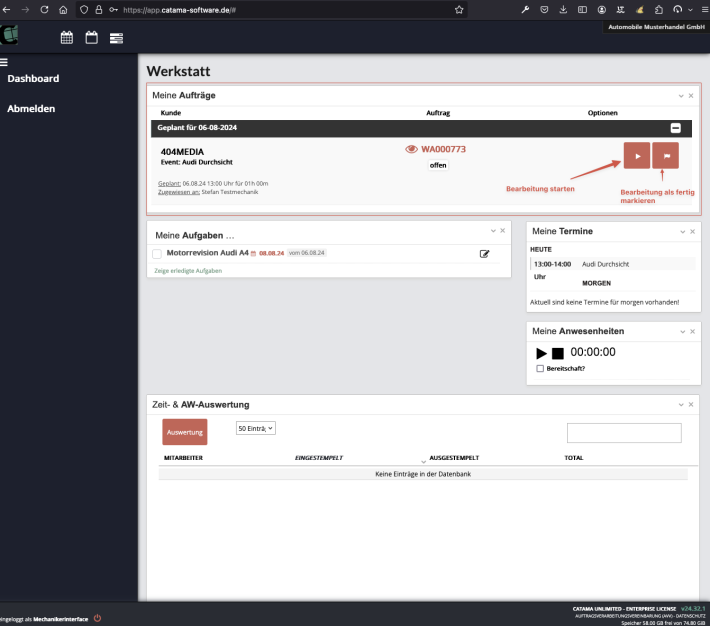The width and height of the screenshot is (710, 626).
Task: Check the Motorrevision Audi A4 task checkbox
Action: [x=157, y=254]
